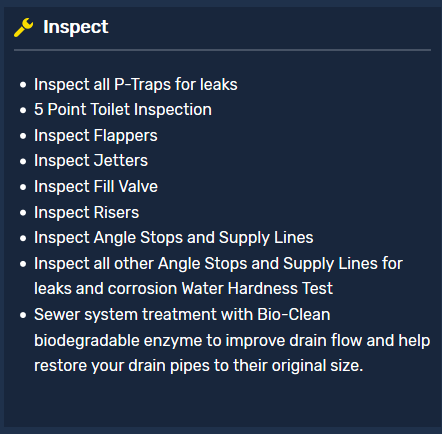Click the bullet next to 'Inspect Fill Valve'
The height and width of the screenshot is (434, 442).
tap(23, 187)
